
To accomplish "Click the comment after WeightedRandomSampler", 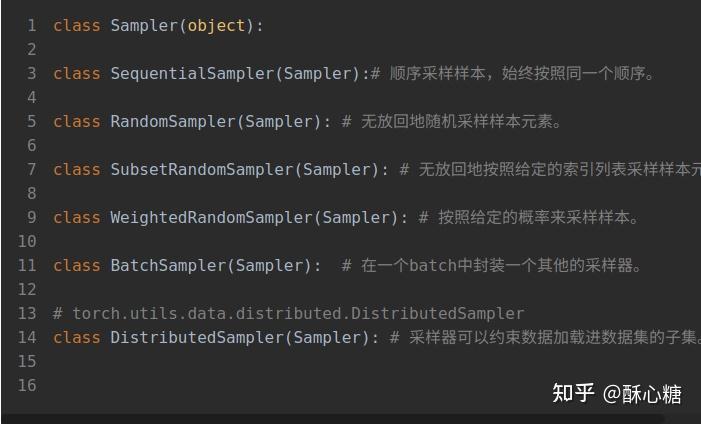I will 528,217.
